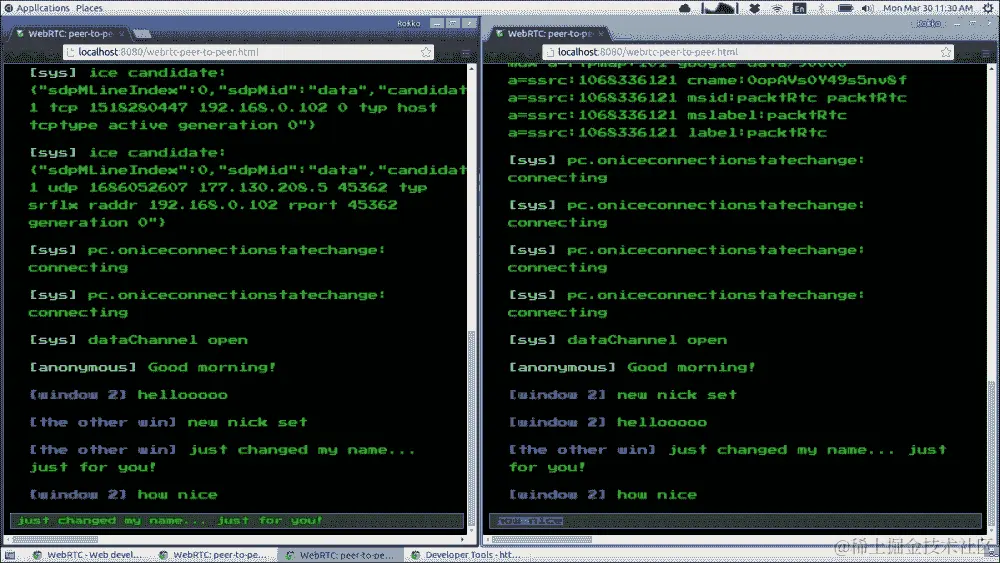Open the Bluetooth indicator
This screenshot has height=563, width=1000.
tap(821, 8)
